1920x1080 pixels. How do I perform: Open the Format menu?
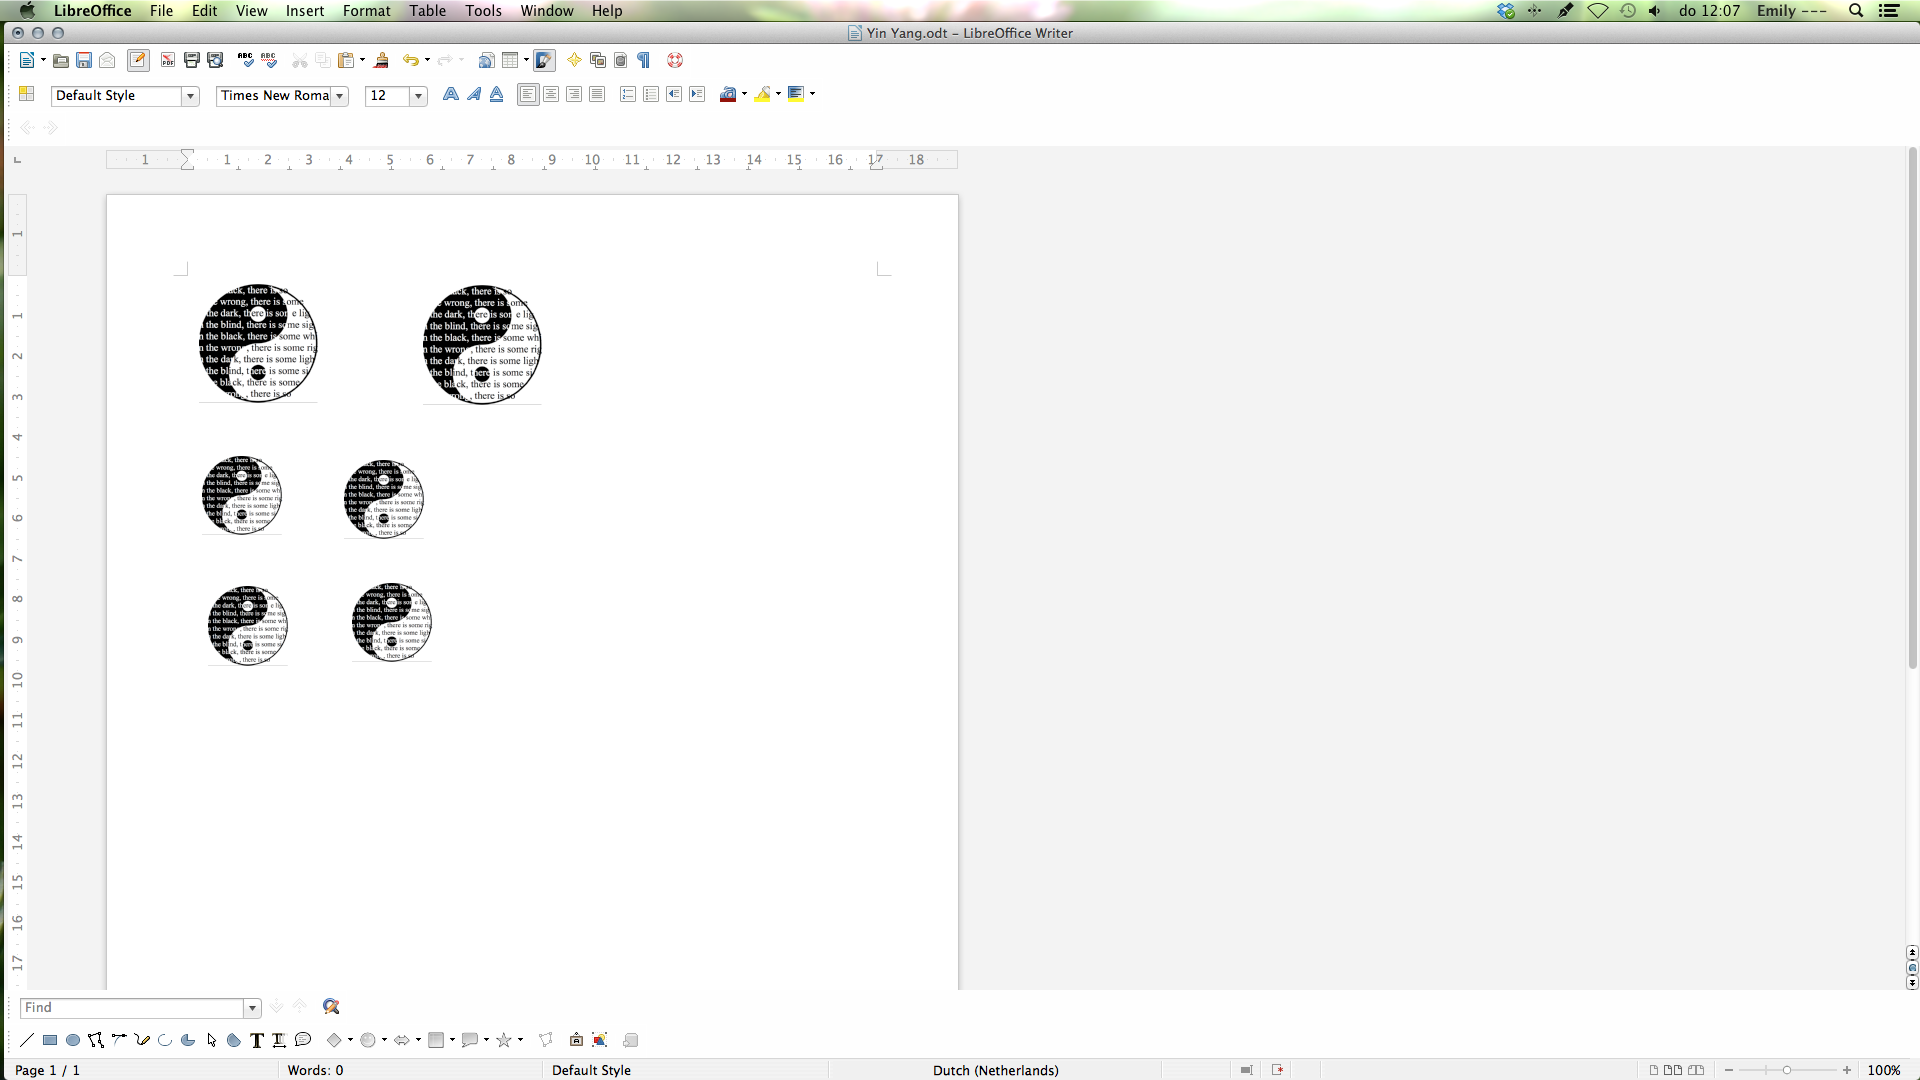click(x=367, y=11)
